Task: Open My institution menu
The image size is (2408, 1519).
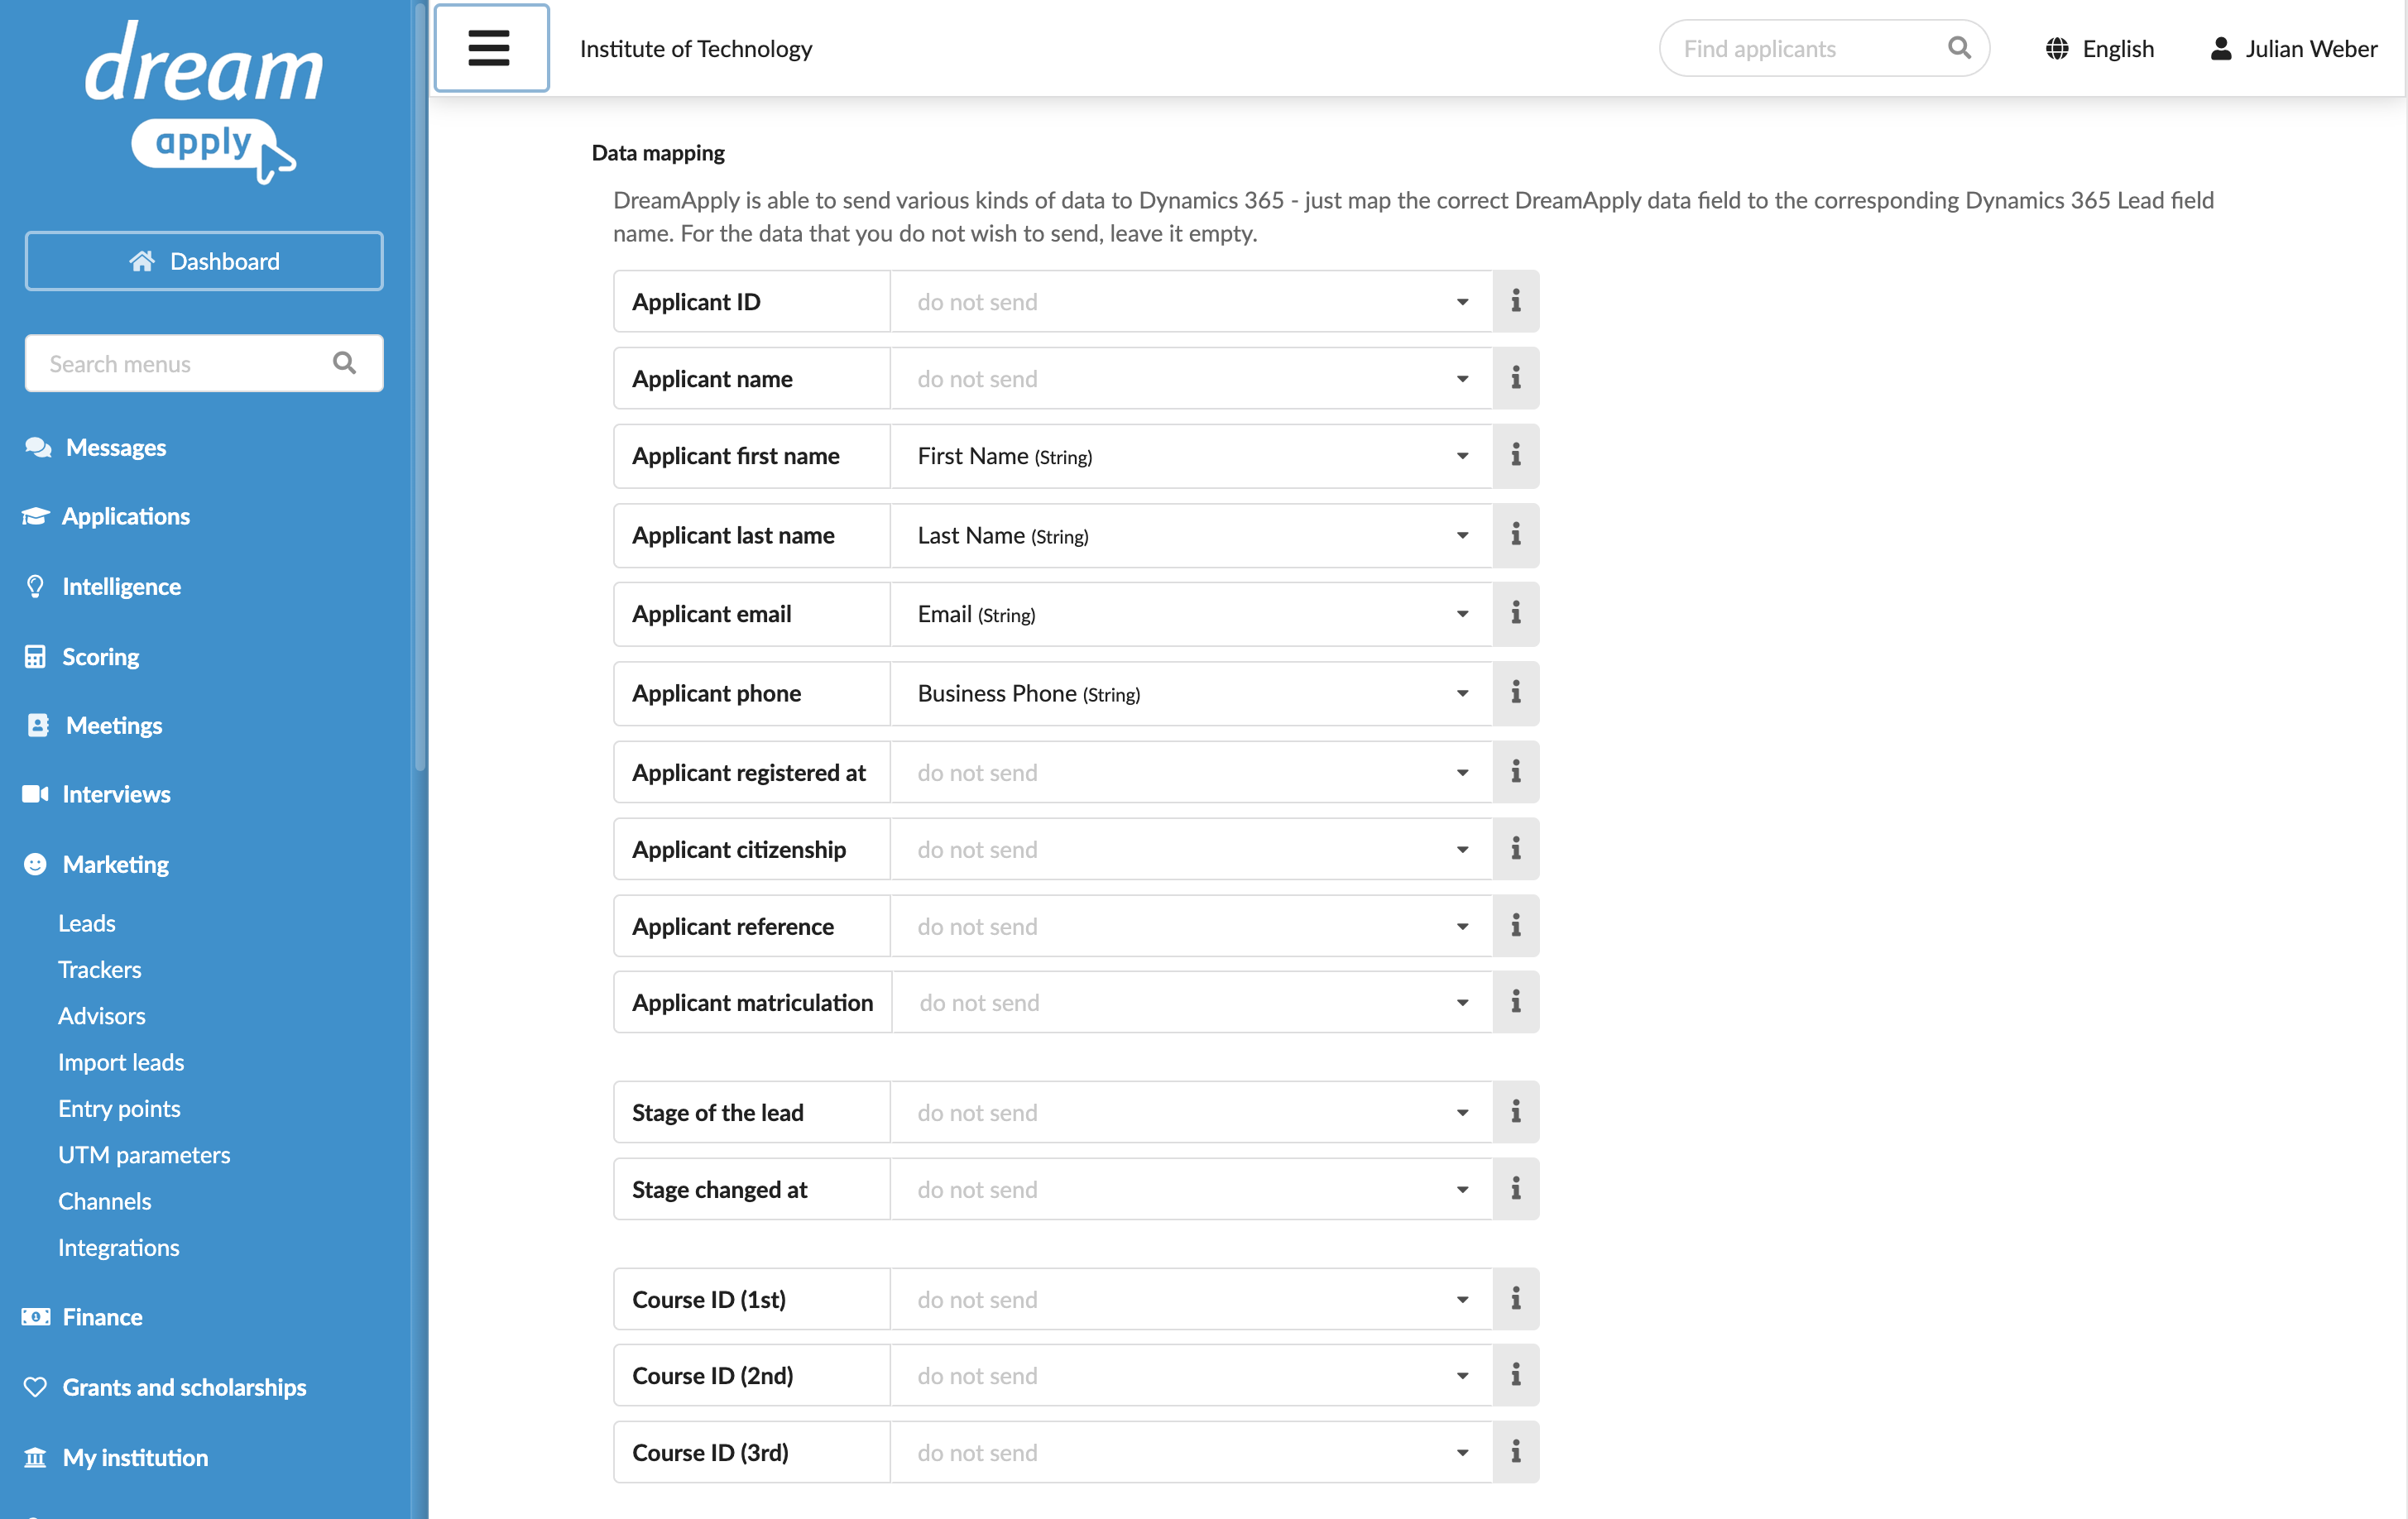Action: tap(116, 1457)
